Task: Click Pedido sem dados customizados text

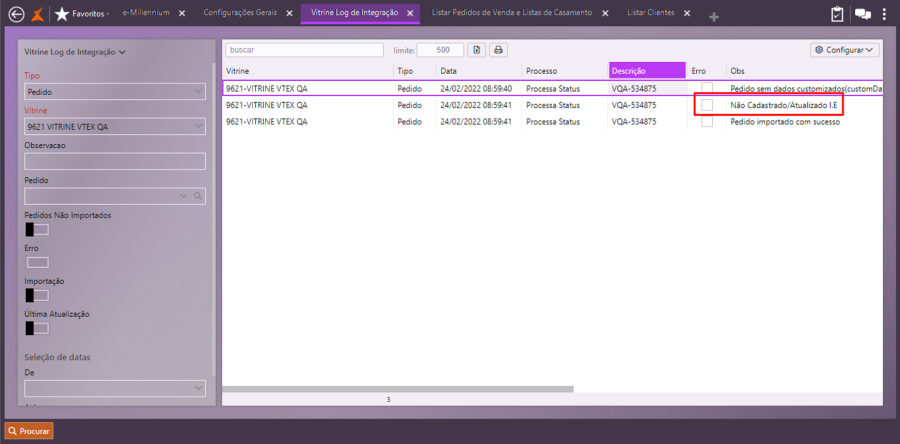Action: pos(806,89)
